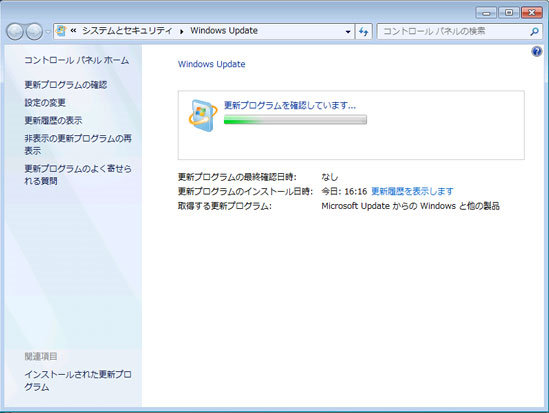The image size is (549, 413).
Task: Open the address bar history dropdown
Action: (x=348, y=32)
